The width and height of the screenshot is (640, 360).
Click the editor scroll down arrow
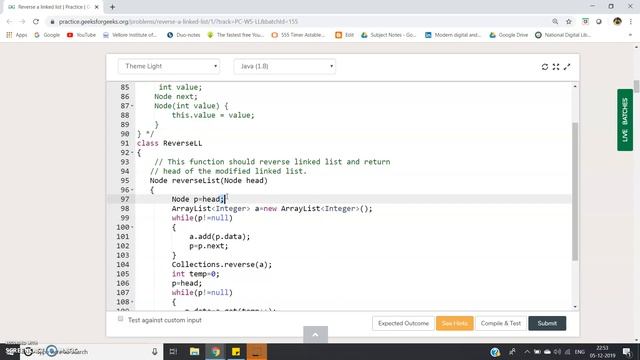(575, 307)
